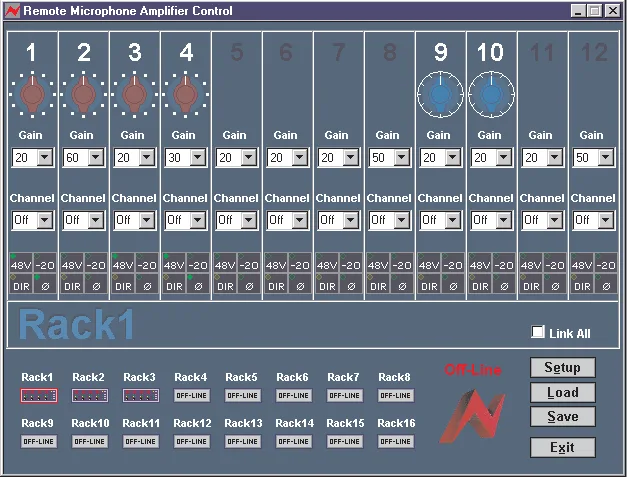Expand the channel 5 Gain dropdown
The width and height of the screenshot is (627, 477).
click(237, 158)
